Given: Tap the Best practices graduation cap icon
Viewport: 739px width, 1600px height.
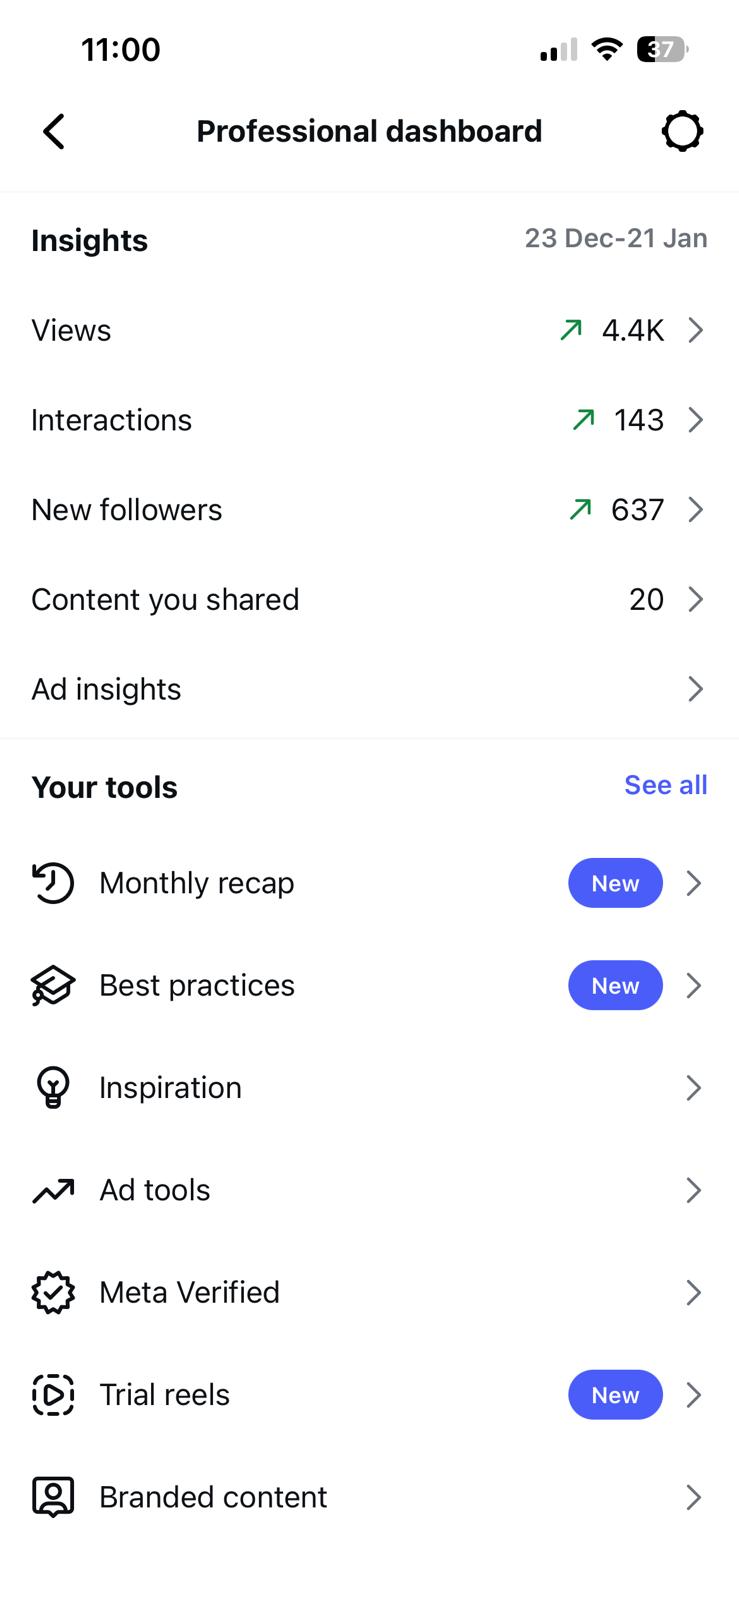Looking at the screenshot, I should pyautogui.click(x=52, y=985).
